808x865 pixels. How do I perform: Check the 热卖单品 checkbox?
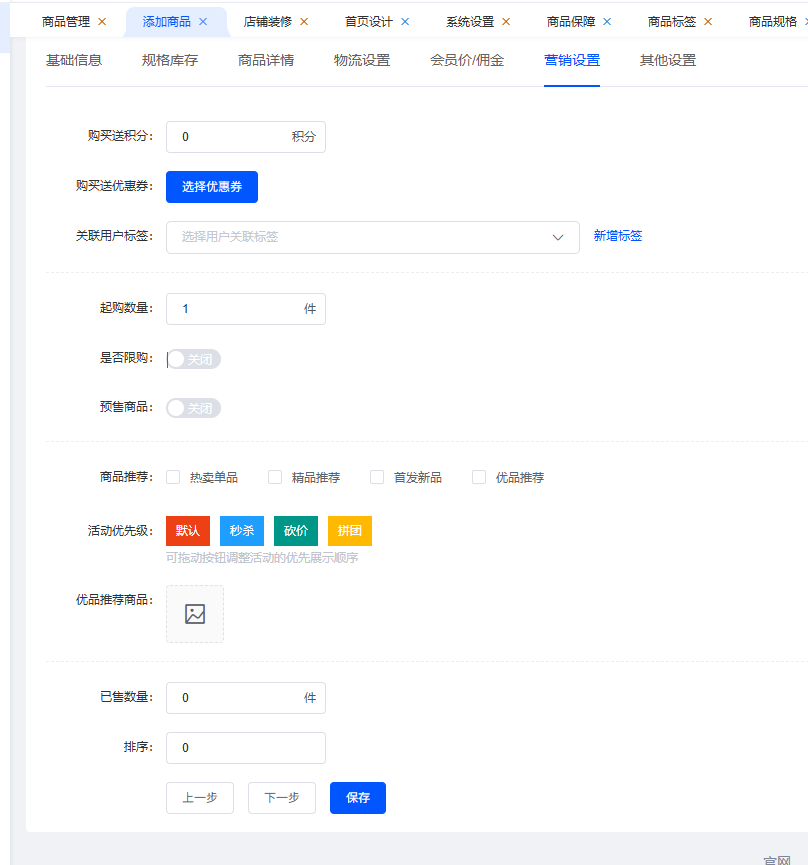pos(173,477)
